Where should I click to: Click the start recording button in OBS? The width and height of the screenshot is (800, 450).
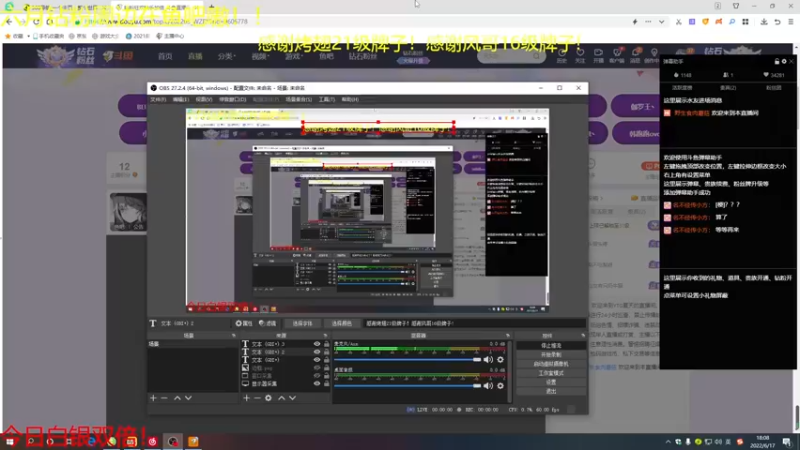point(551,355)
